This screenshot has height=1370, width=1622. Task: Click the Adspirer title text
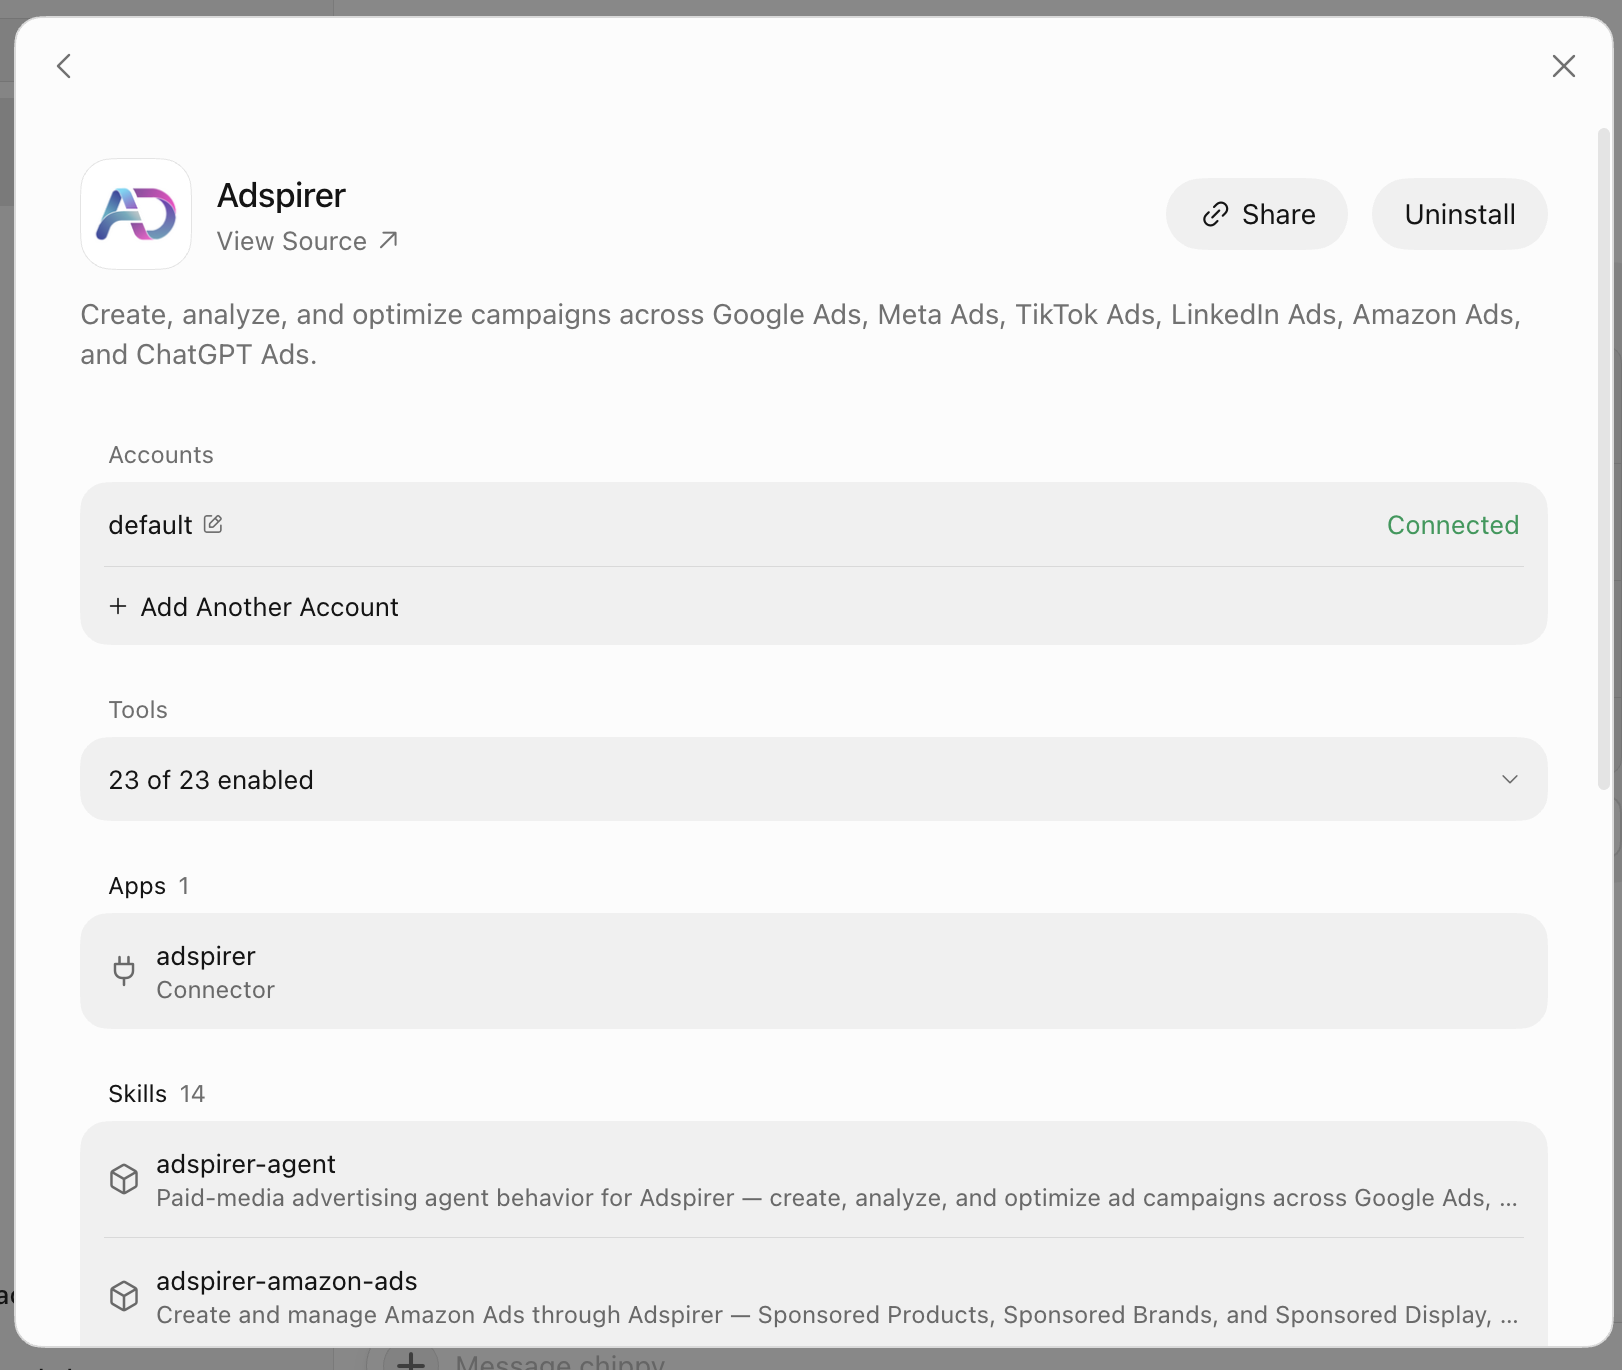(x=281, y=195)
